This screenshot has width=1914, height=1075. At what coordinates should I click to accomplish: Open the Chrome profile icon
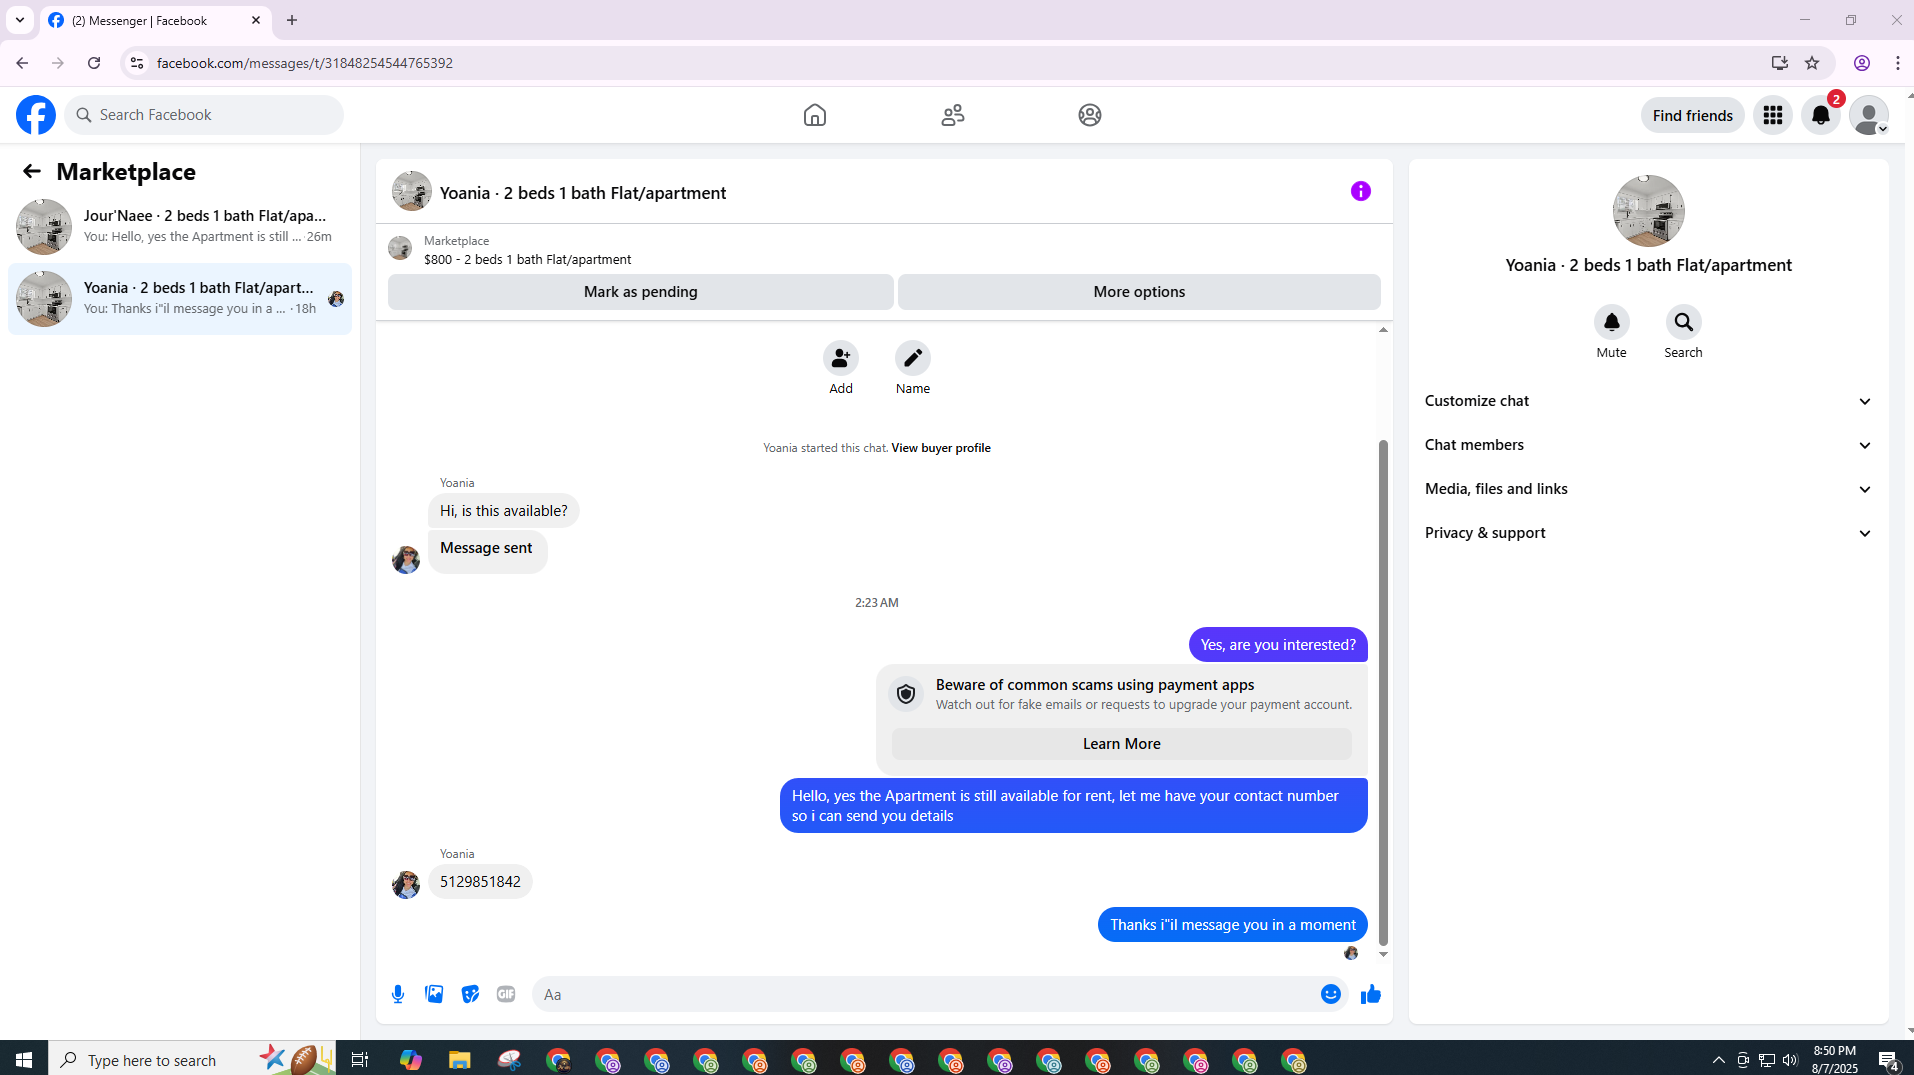[1862, 63]
